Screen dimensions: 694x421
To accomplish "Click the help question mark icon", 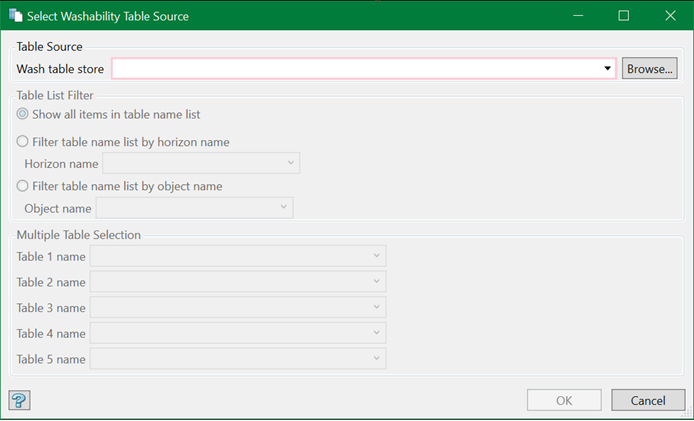I will [19, 400].
